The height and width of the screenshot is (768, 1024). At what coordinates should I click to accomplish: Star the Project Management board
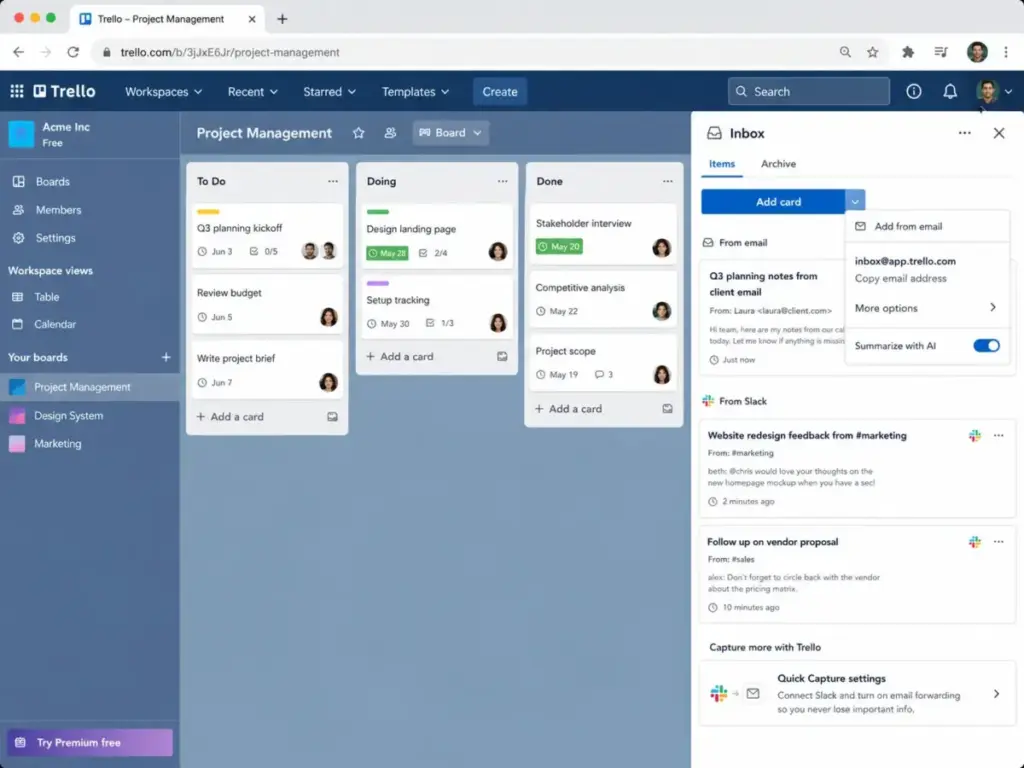point(359,133)
